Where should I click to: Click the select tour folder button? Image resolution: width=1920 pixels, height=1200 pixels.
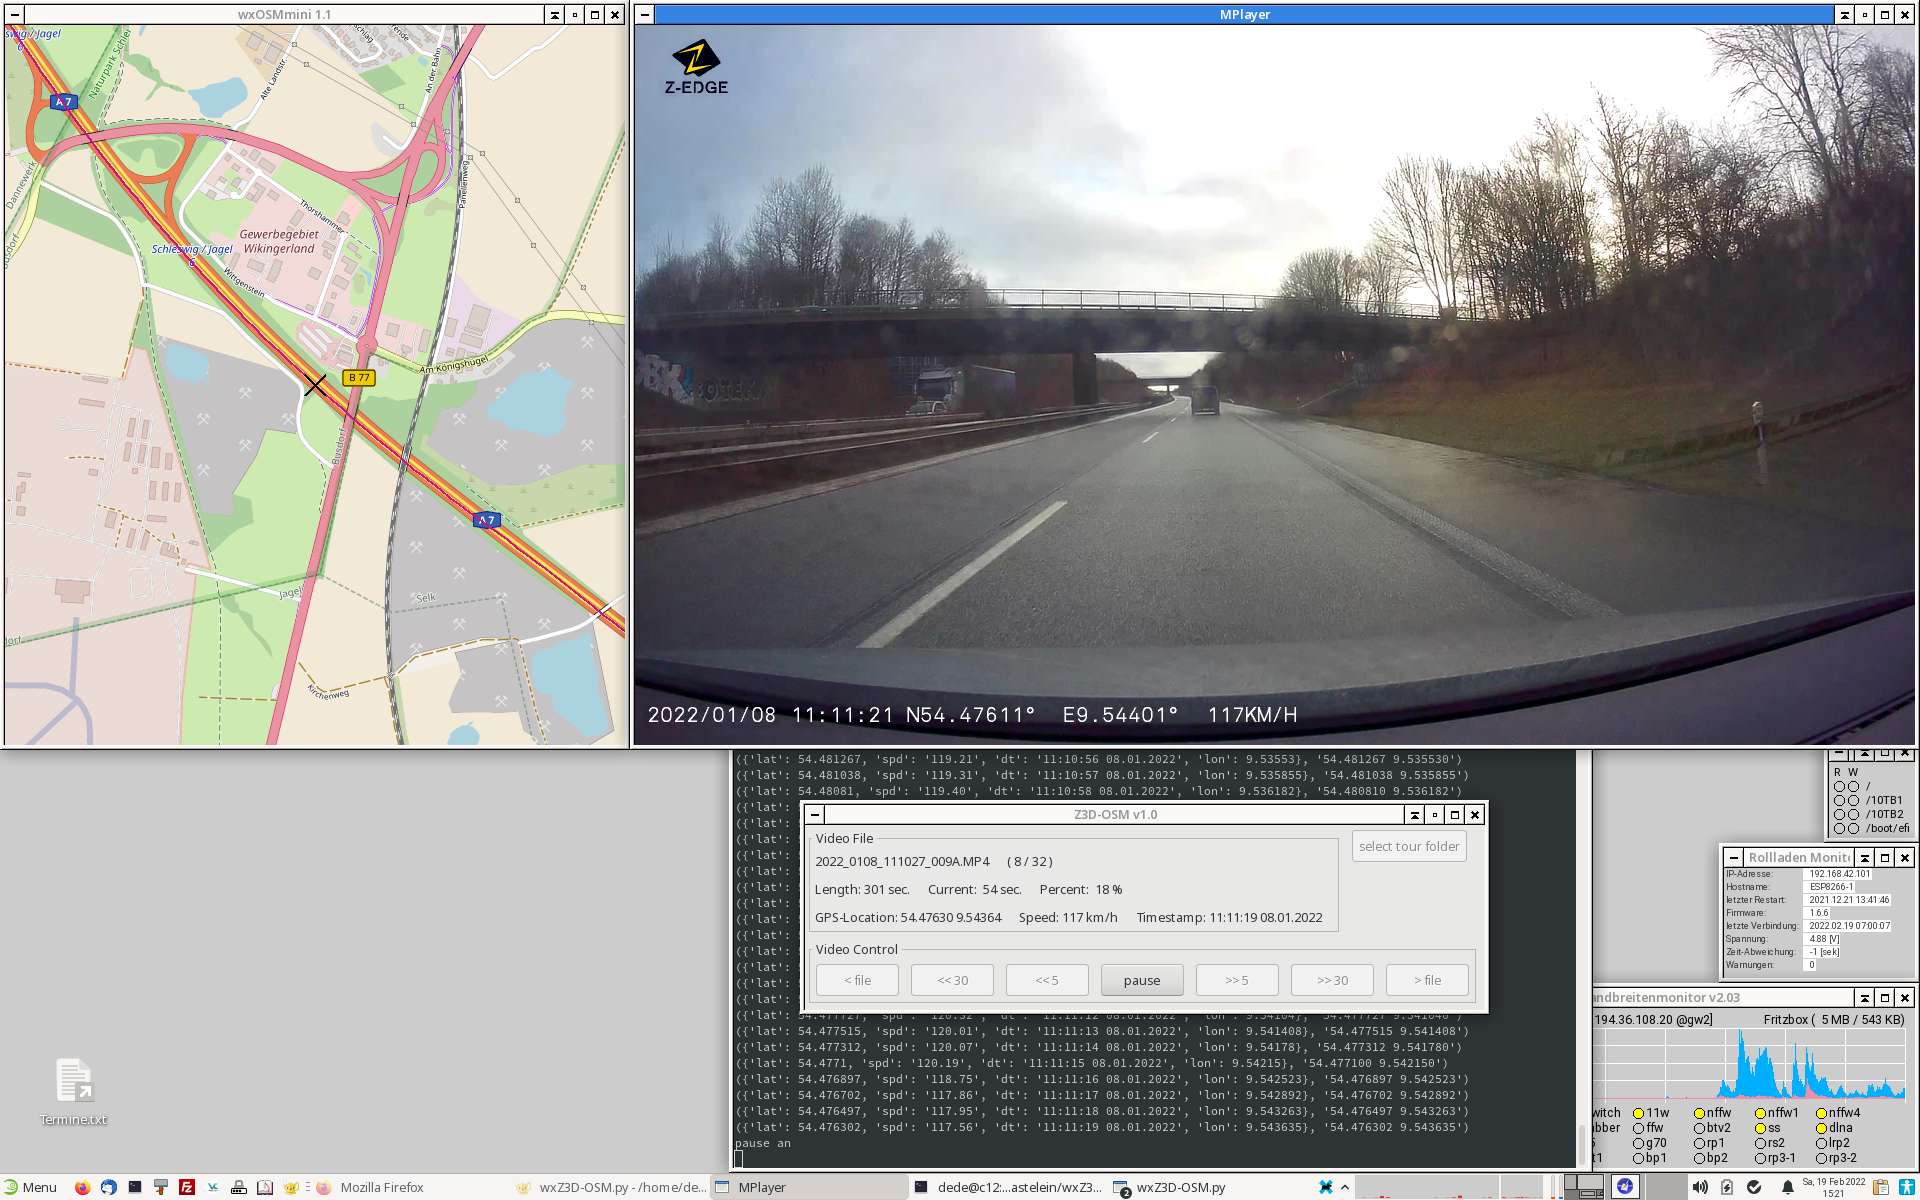(x=1408, y=846)
